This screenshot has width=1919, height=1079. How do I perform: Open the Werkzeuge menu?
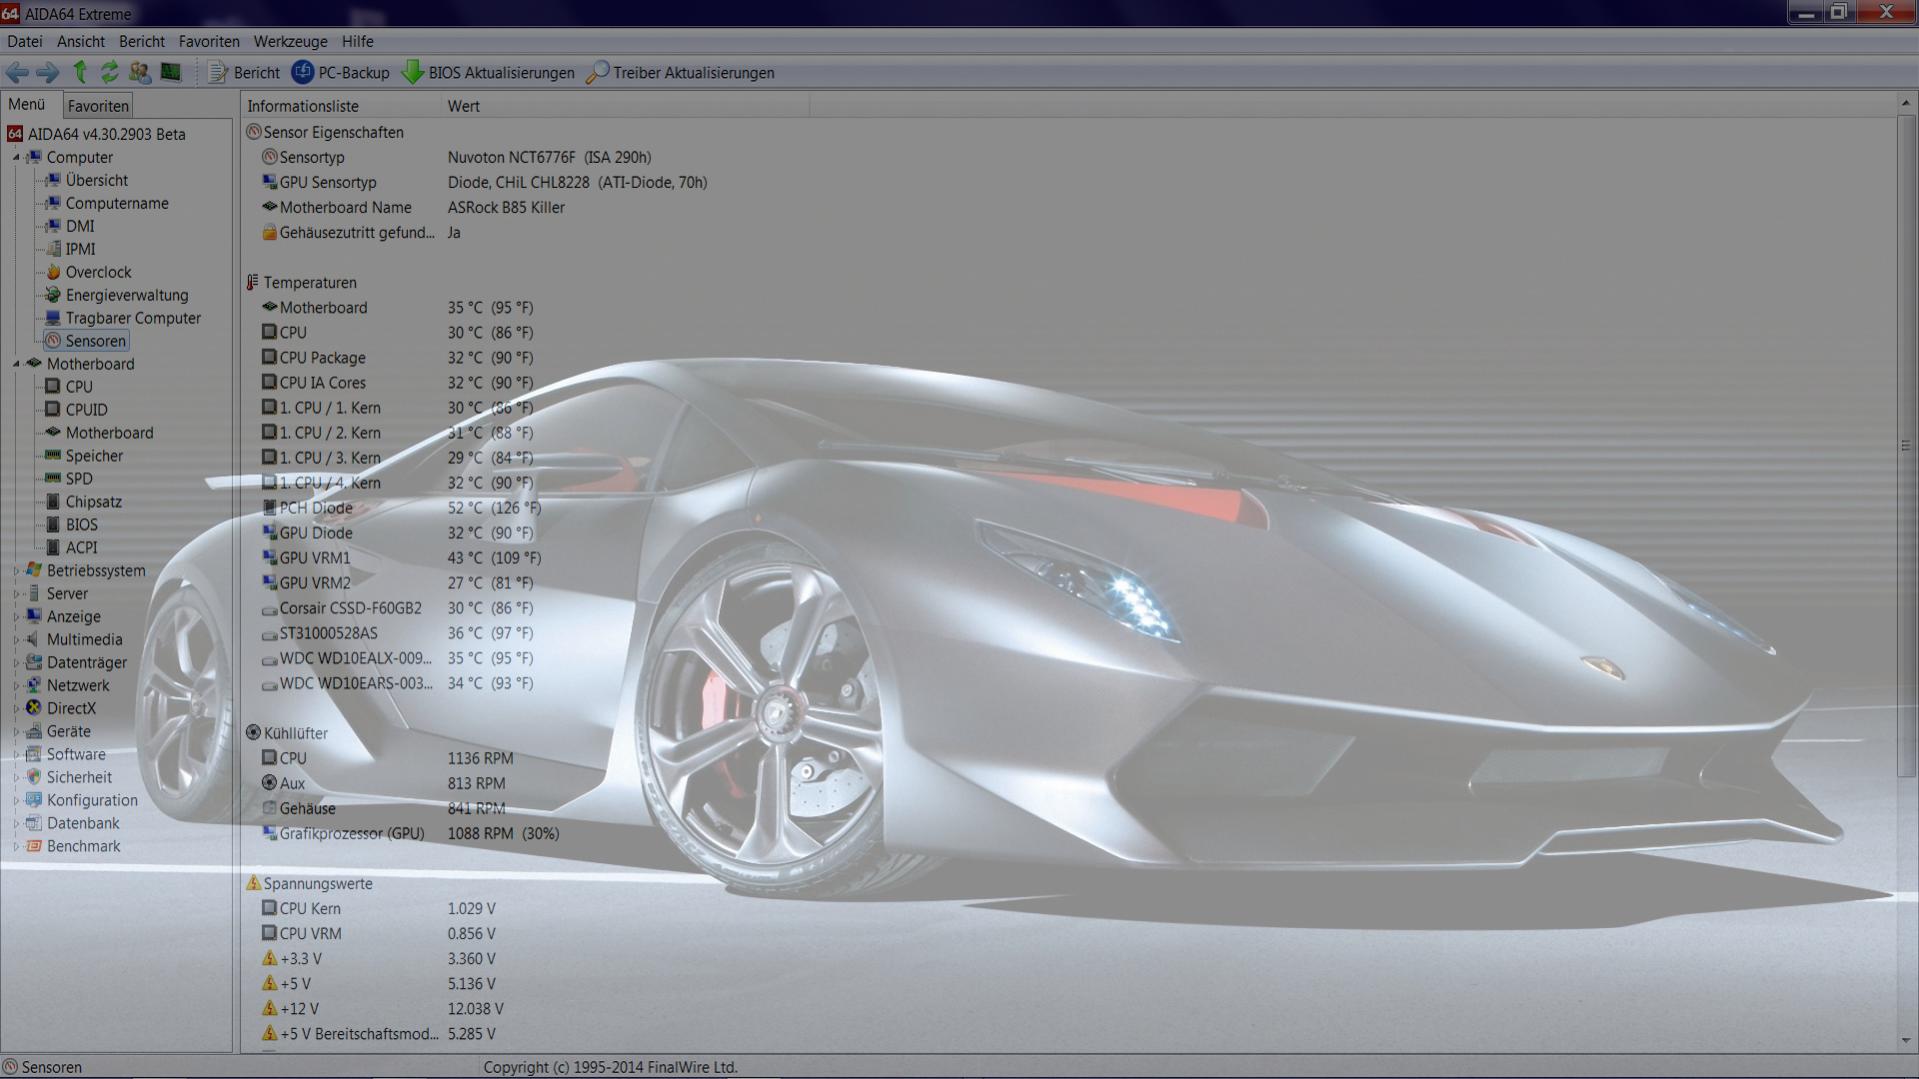(x=290, y=41)
